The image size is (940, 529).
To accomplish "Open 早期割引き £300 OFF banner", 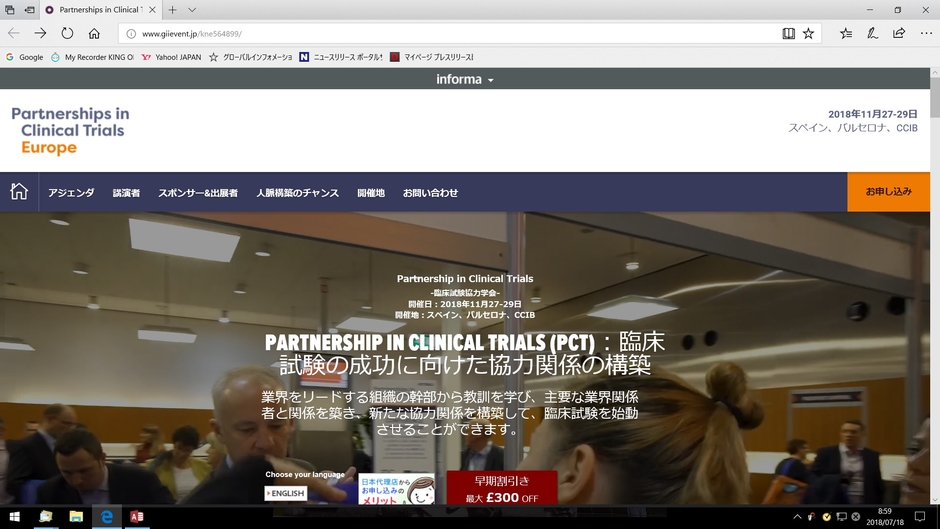I will 502,488.
